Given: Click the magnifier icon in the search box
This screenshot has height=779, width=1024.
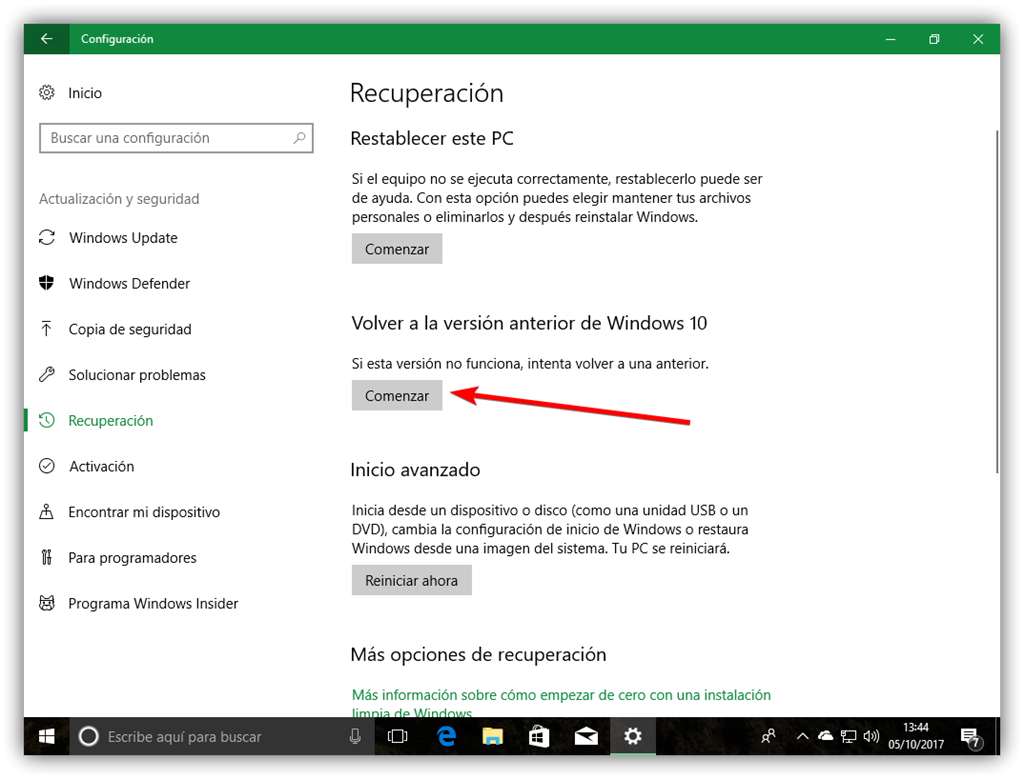Looking at the screenshot, I should click(x=299, y=138).
